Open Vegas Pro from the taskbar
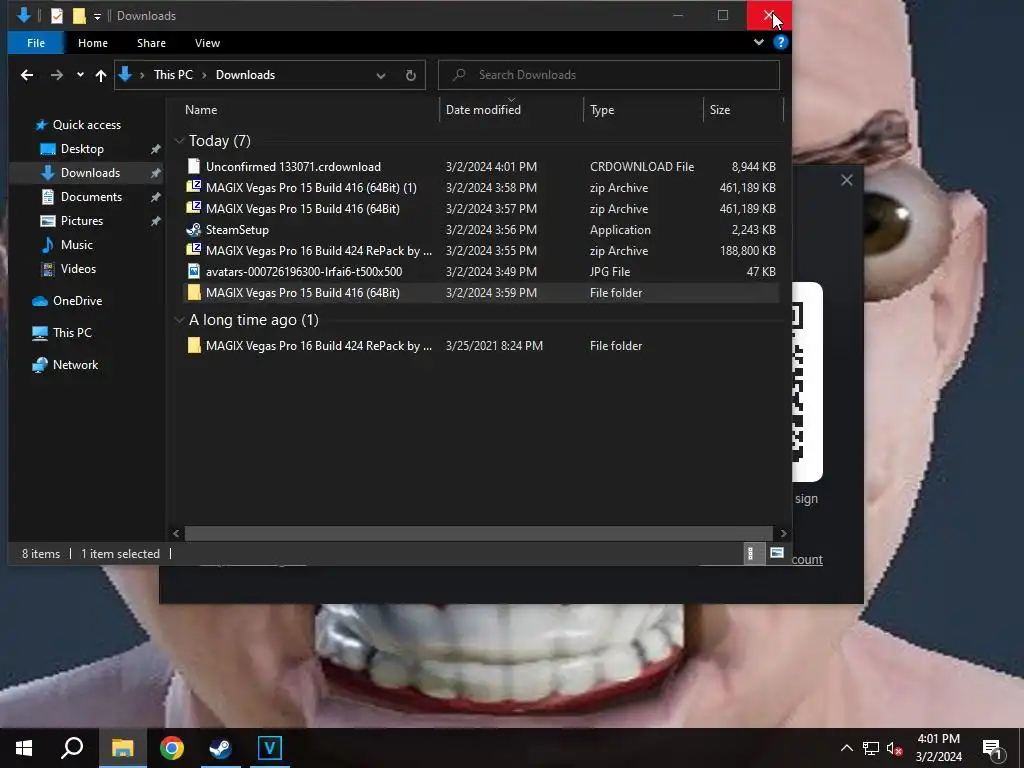Viewport: 1024px width, 768px height. (x=270, y=748)
